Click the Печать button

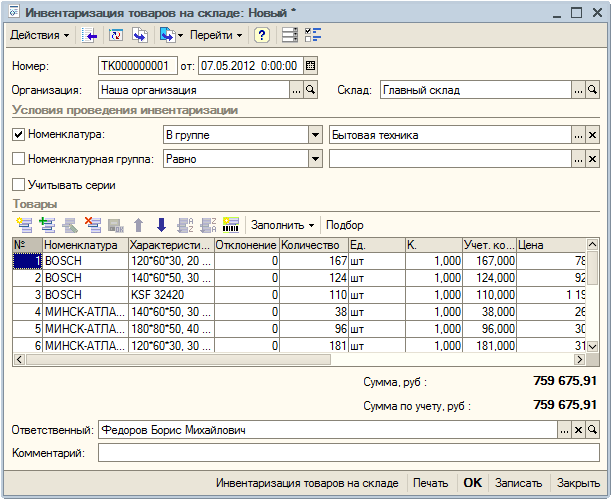coord(430,483)
